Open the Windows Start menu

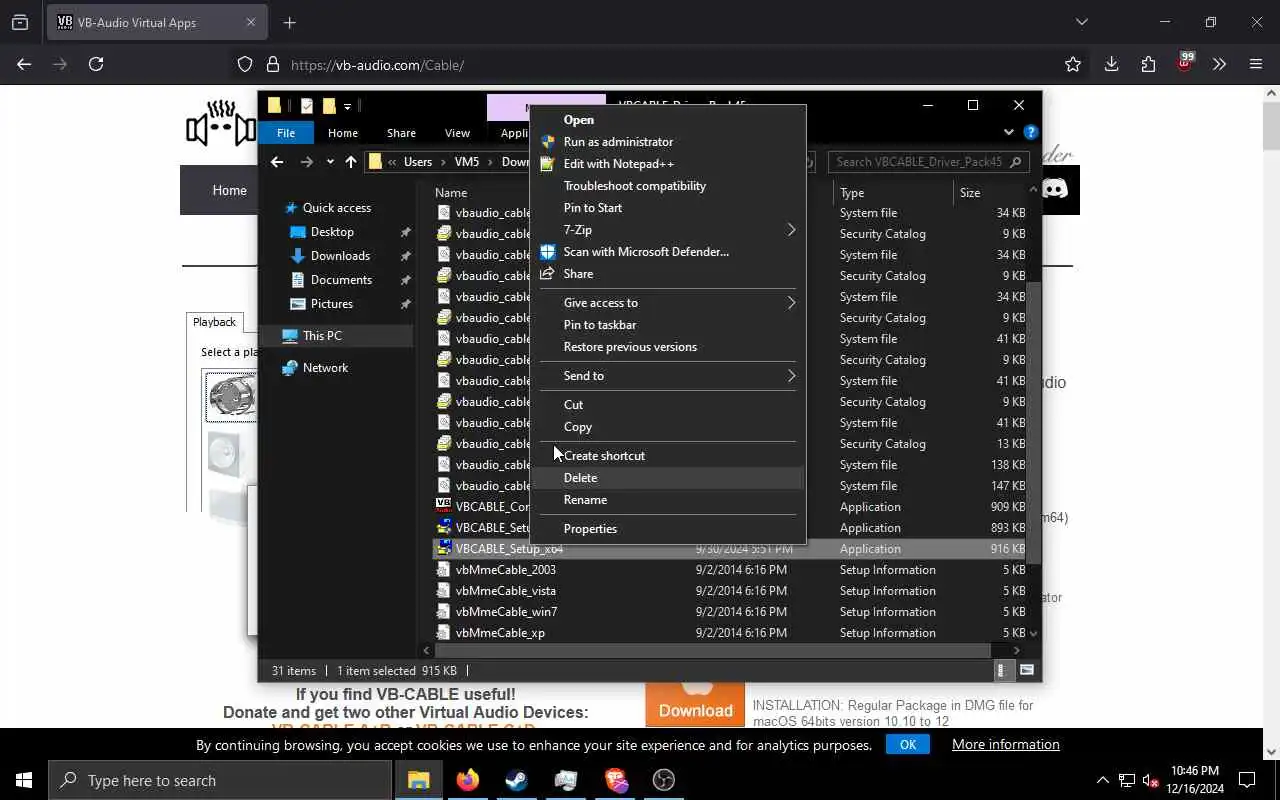(x=24, y=780)
